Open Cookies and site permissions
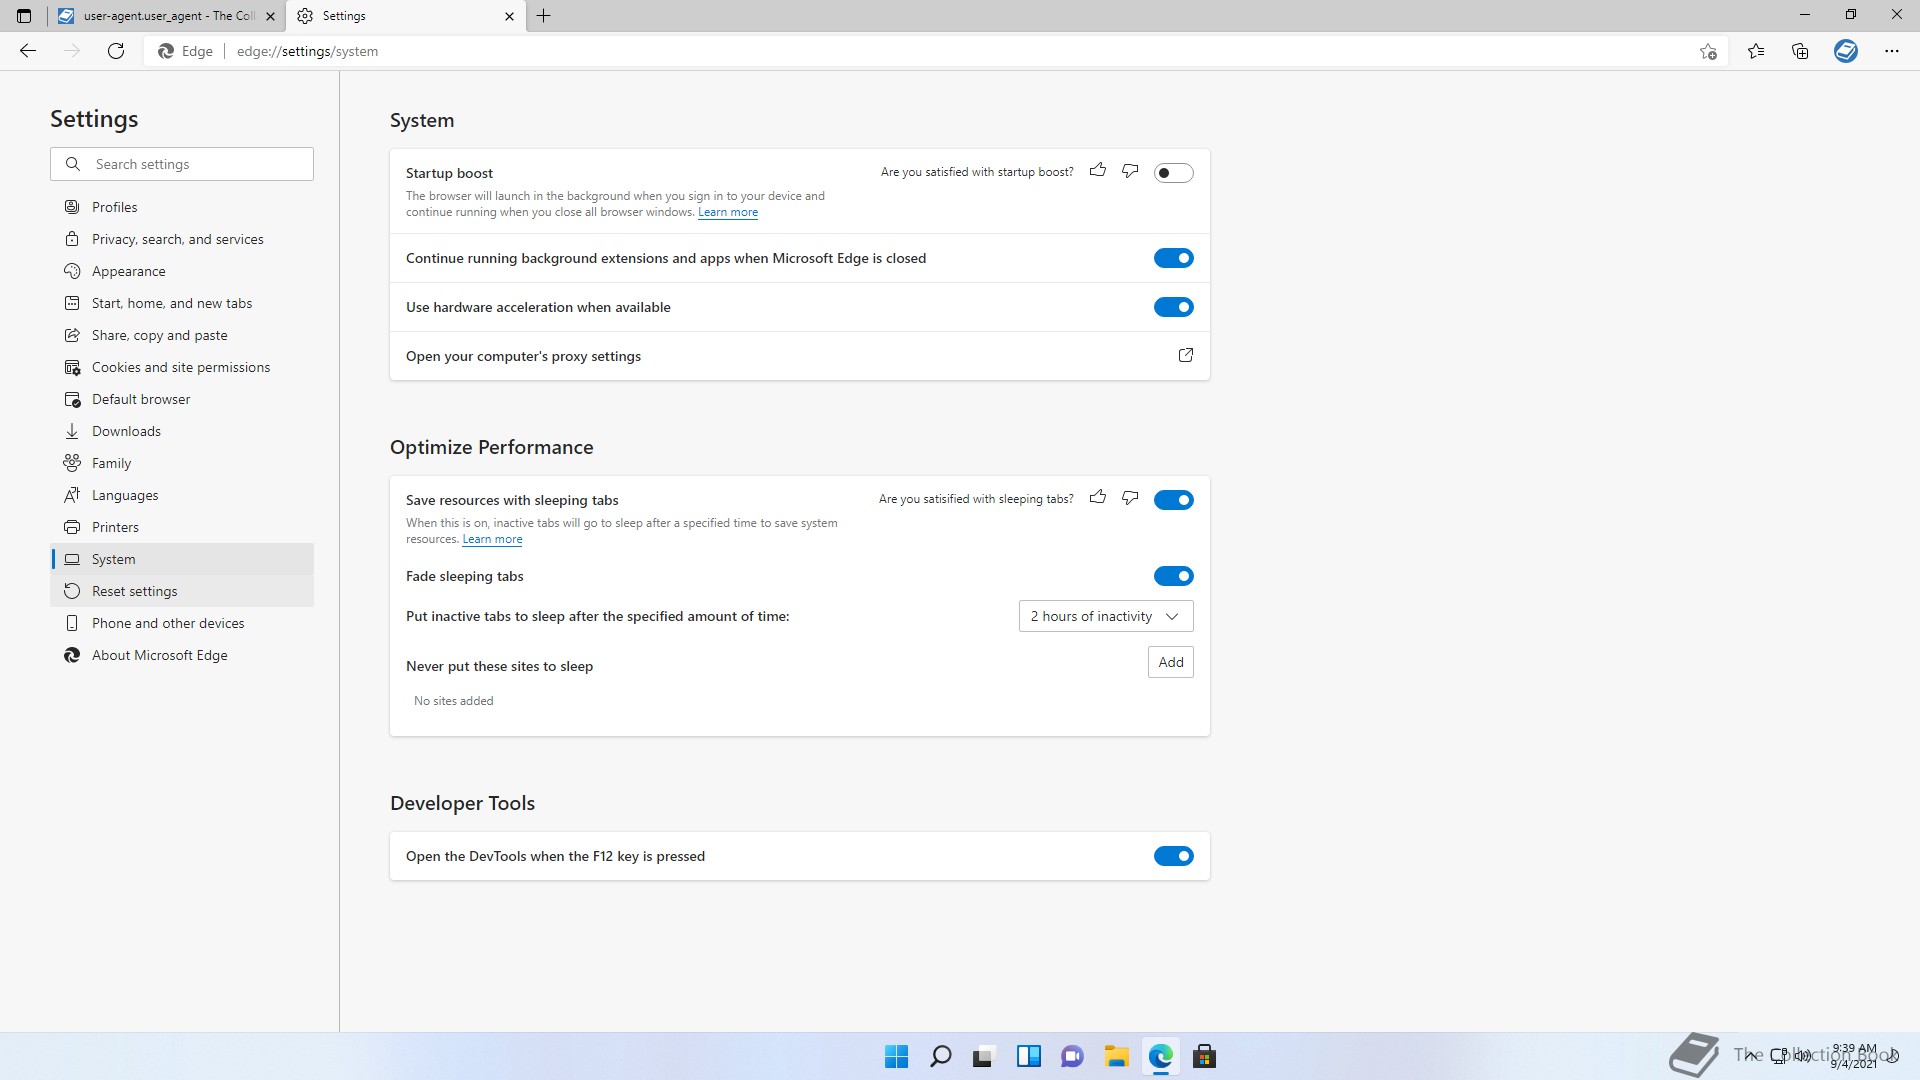The height and width of the screenshot is (1080, 1920). [182, 367]
